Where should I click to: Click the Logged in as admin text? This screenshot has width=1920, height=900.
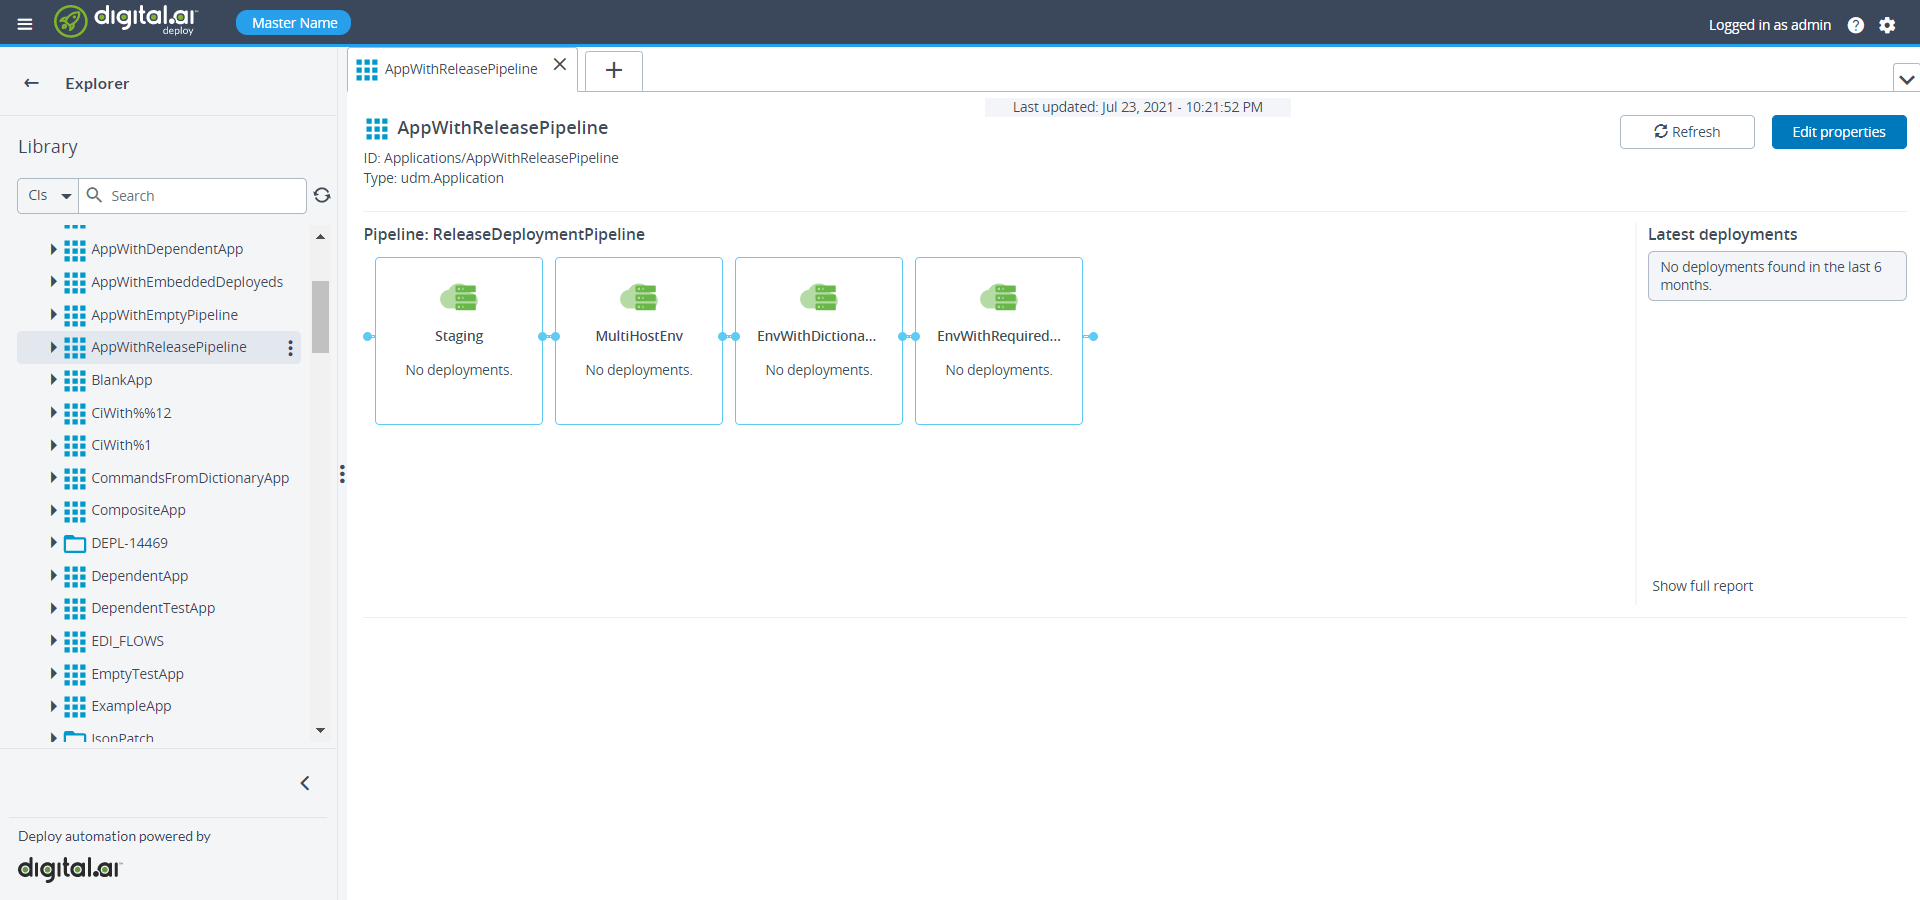[x=1770, y=25]
